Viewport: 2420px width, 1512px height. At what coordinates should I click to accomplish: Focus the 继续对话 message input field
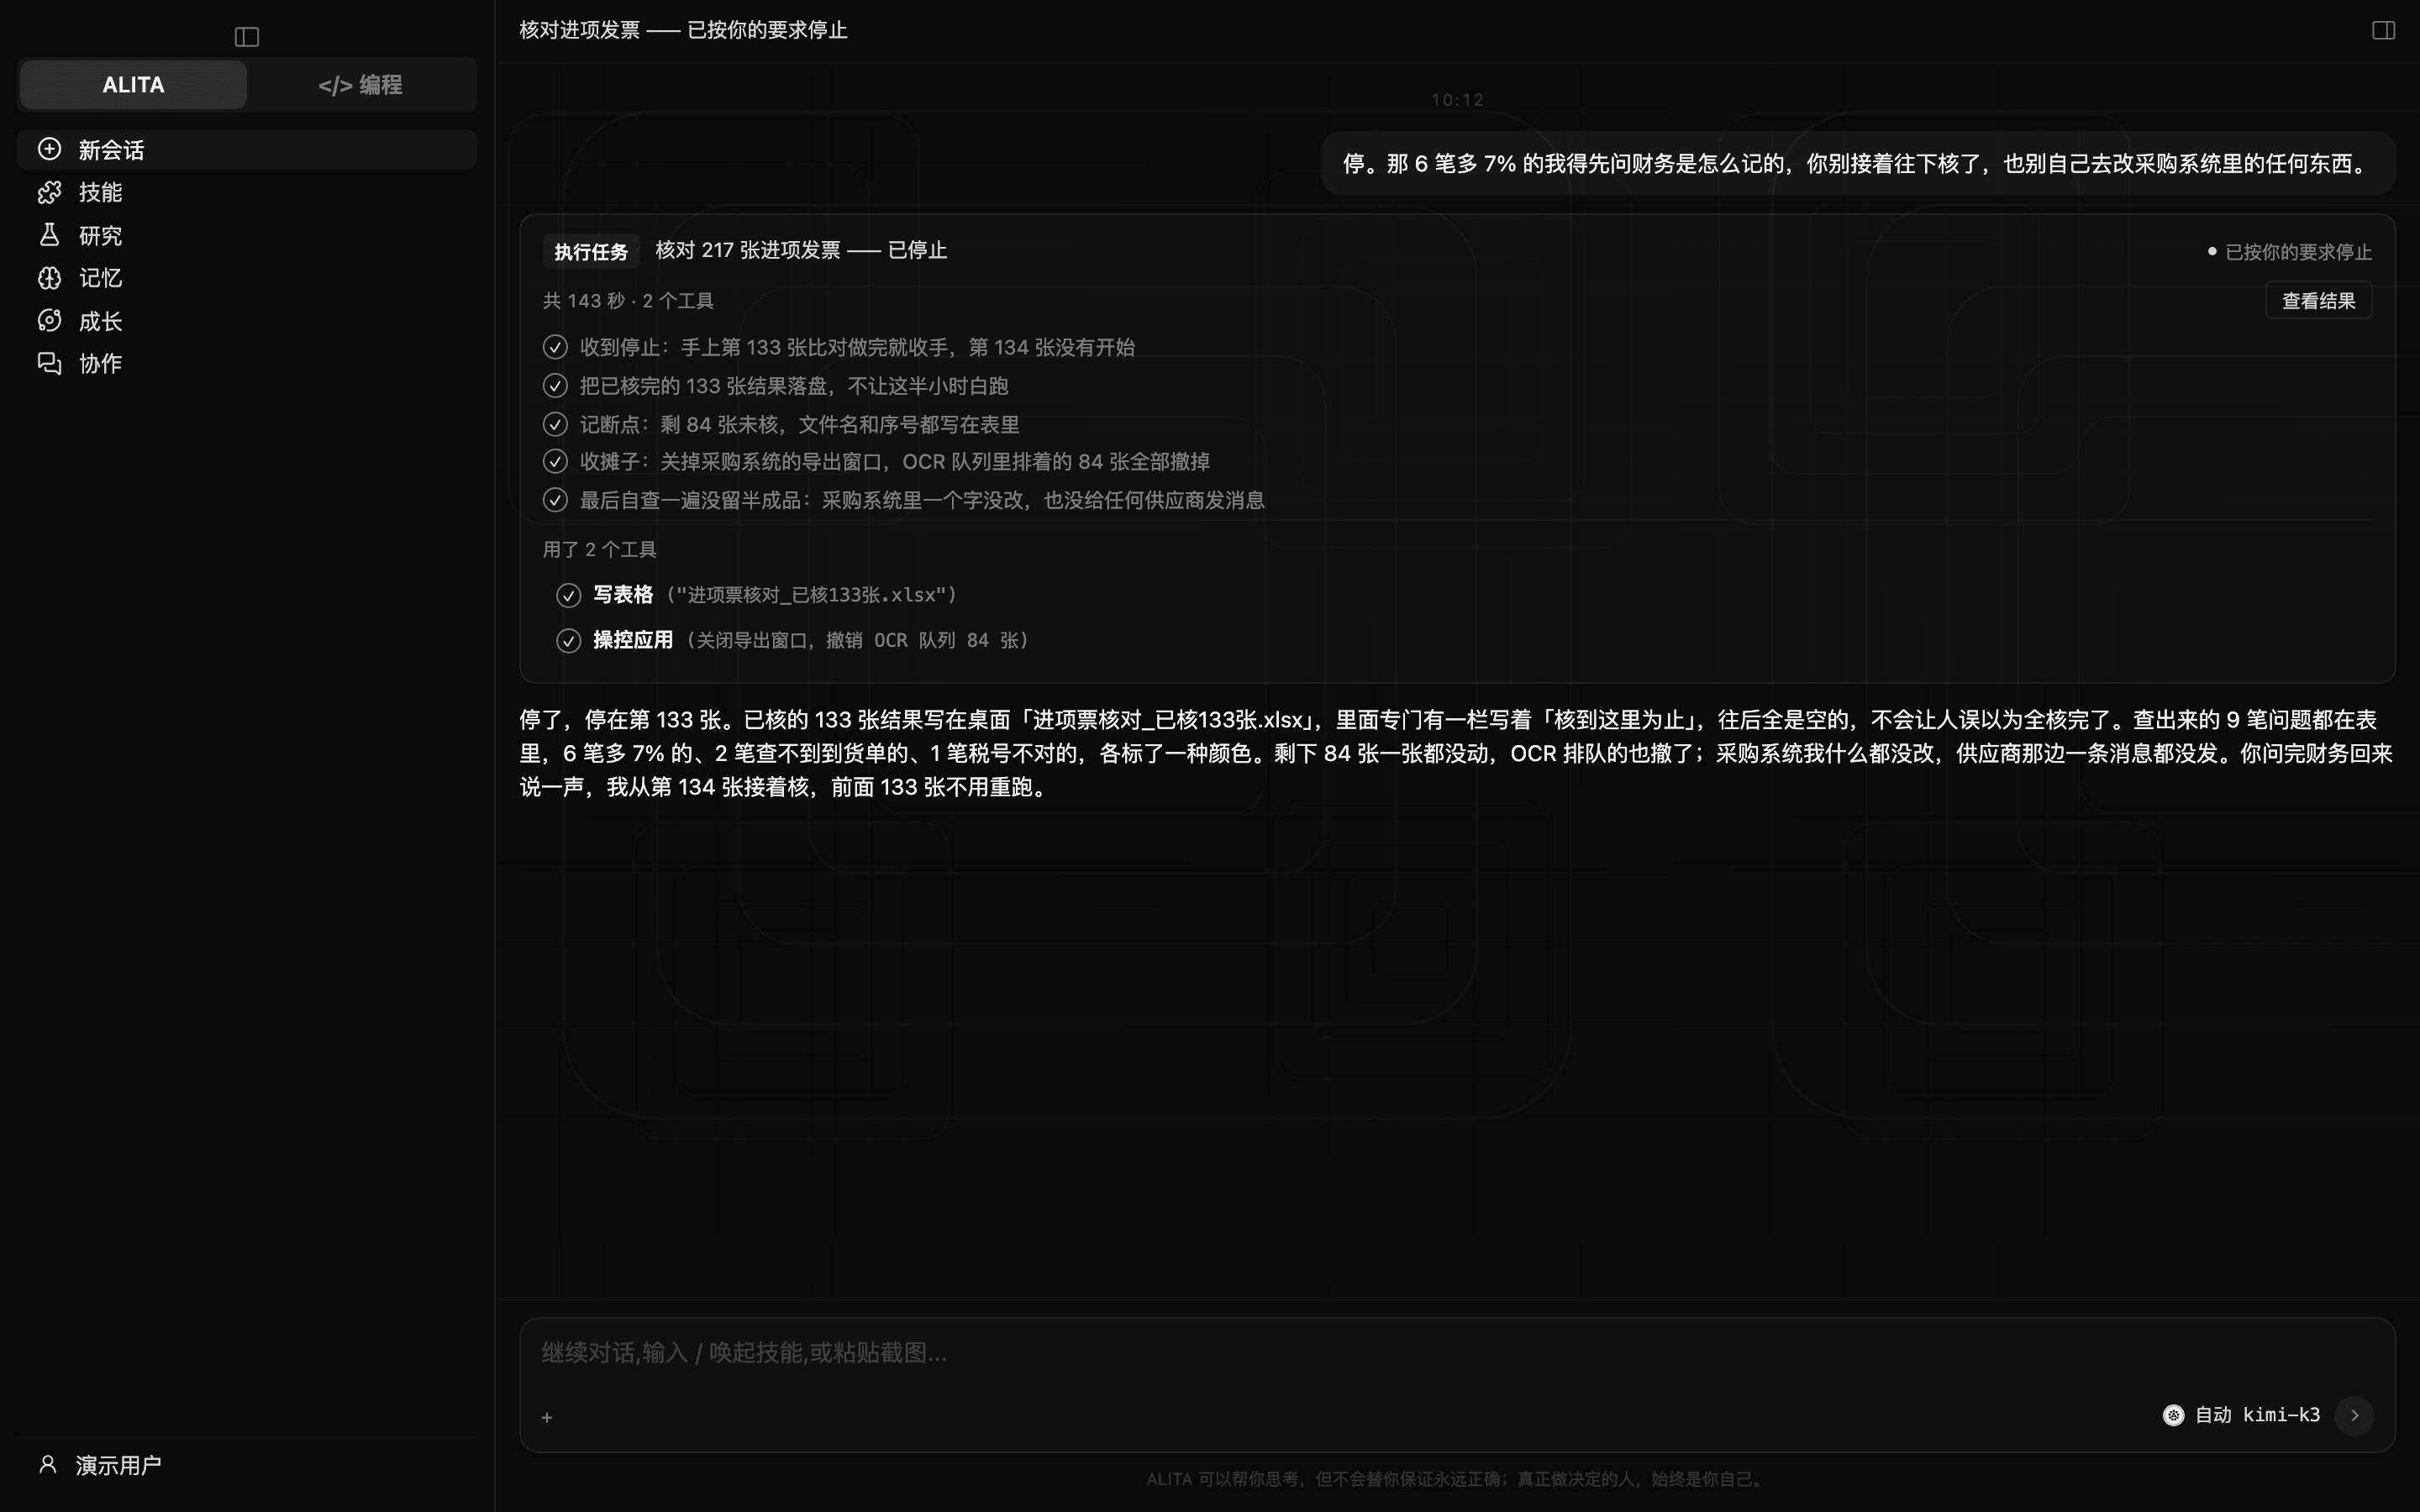[1457, 1353]
